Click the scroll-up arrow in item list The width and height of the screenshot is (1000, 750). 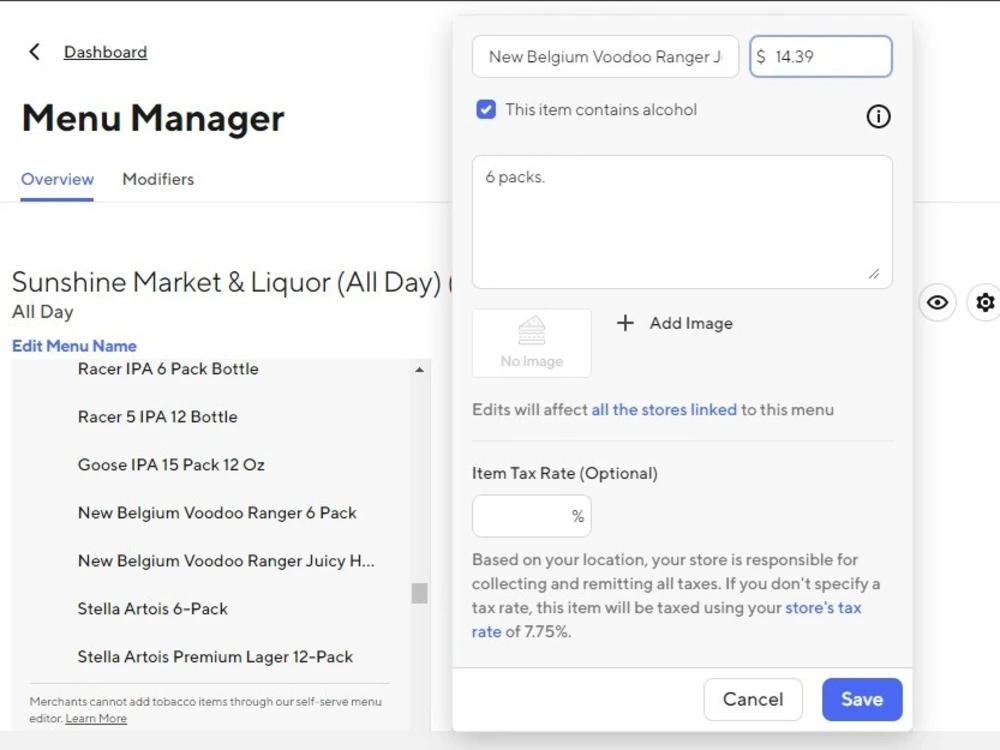pyautogui.click(x=419, y=370)
